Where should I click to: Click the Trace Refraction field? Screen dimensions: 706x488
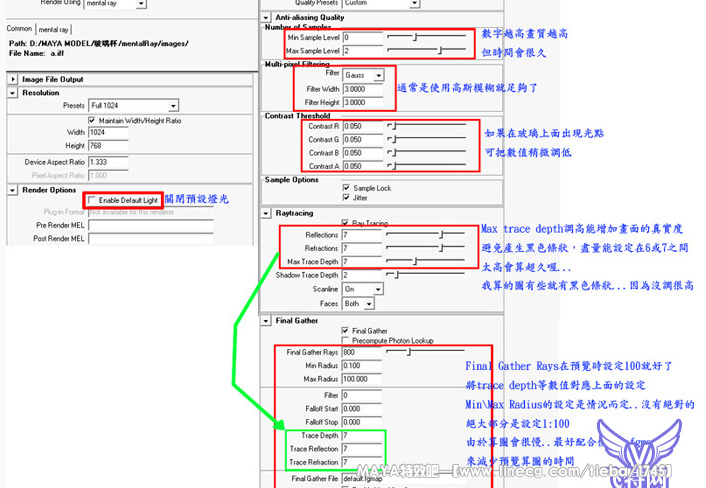[362, 462]
